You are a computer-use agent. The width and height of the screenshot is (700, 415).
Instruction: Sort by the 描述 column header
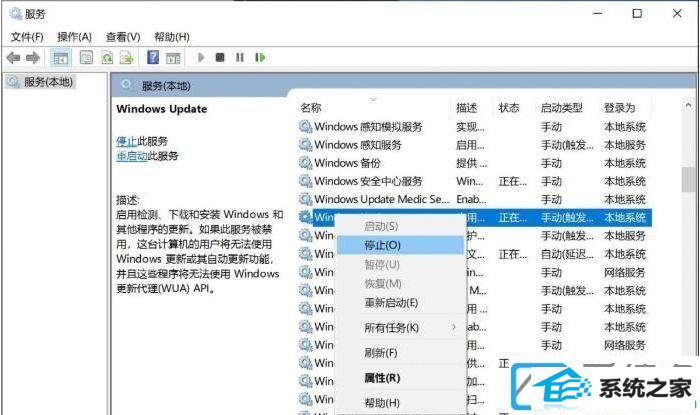pyautogui.click(x=467, y=108)
